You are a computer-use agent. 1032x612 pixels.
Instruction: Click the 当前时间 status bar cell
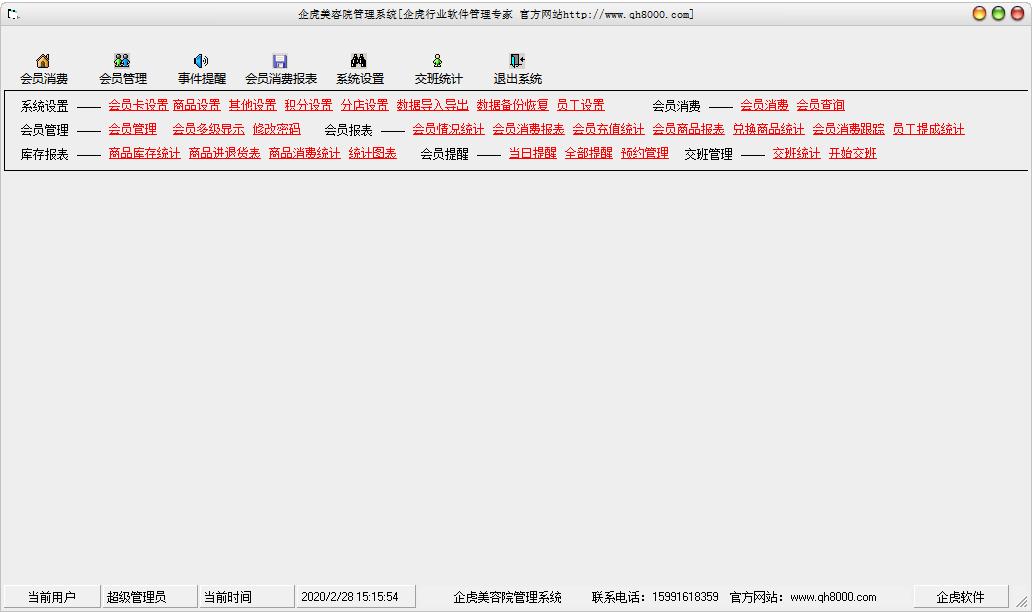pos(245,597)
